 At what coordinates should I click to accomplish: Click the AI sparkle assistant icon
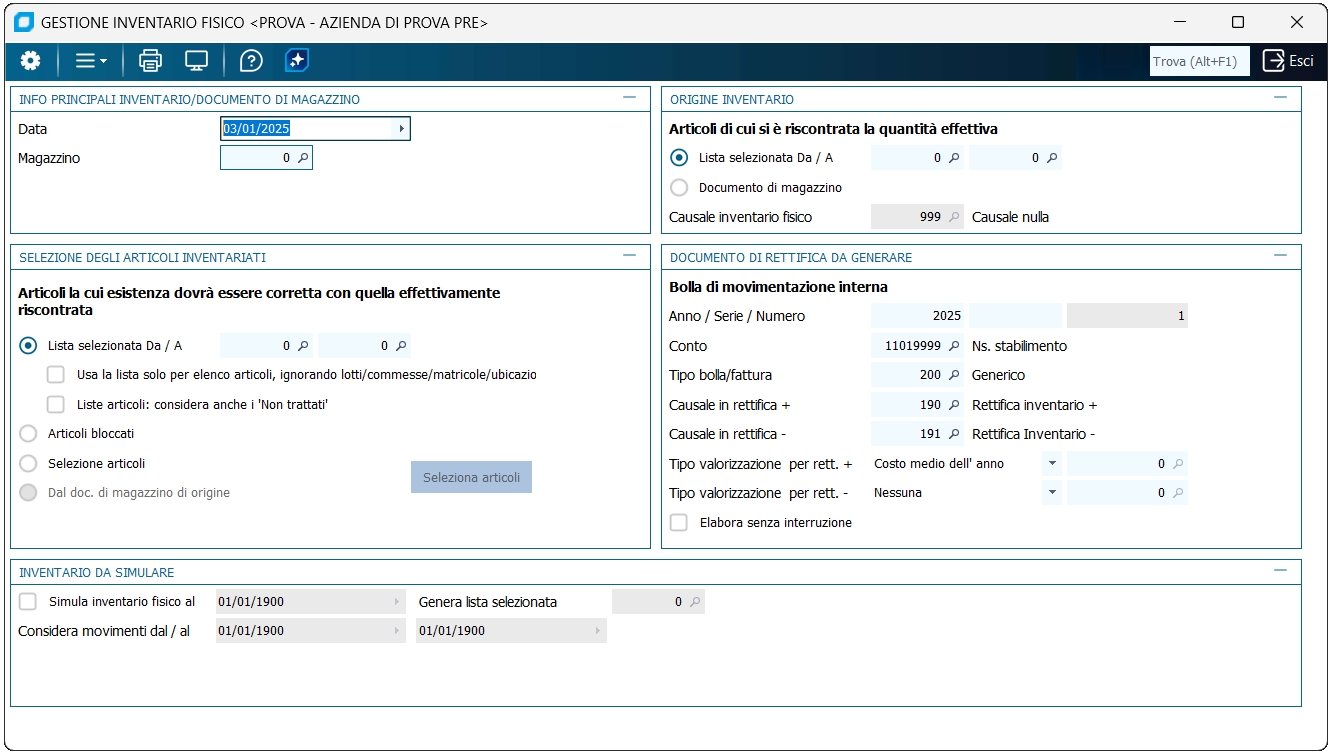click(297, 61)
